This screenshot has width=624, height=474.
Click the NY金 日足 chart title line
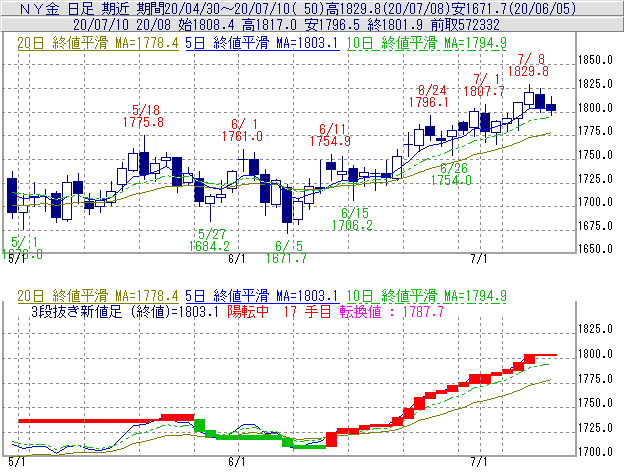[x=298, y=8]
